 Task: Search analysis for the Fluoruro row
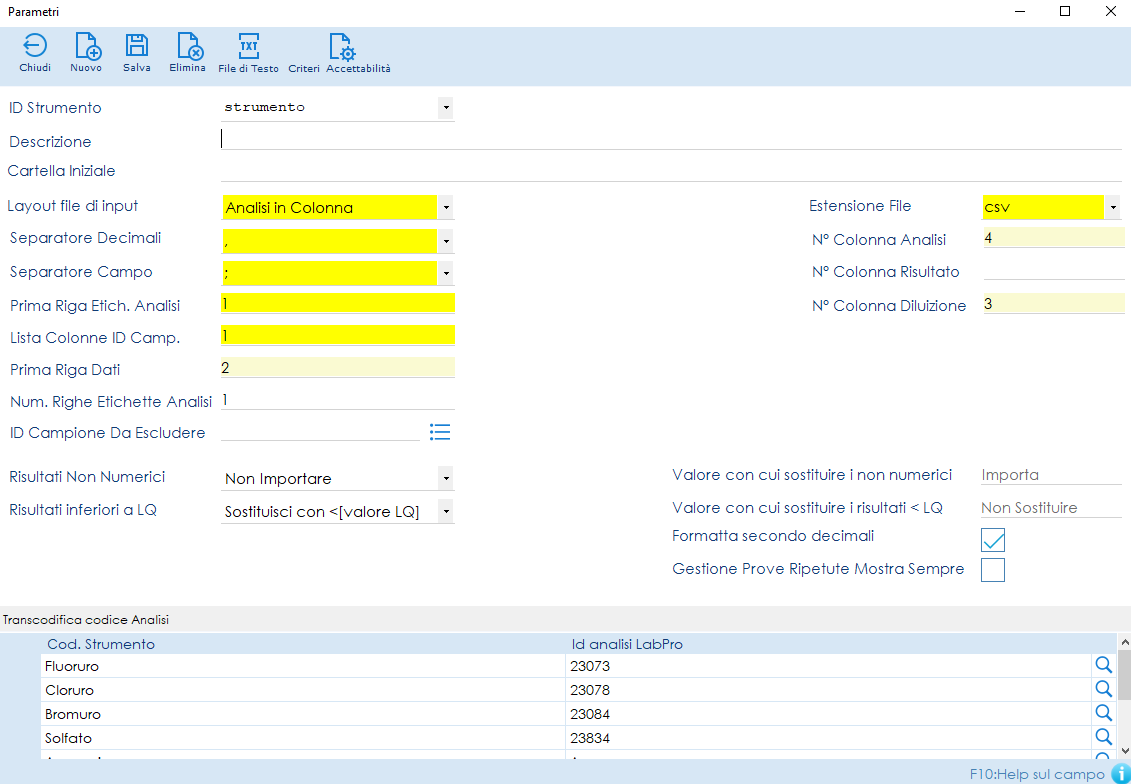pos(1103,665)
